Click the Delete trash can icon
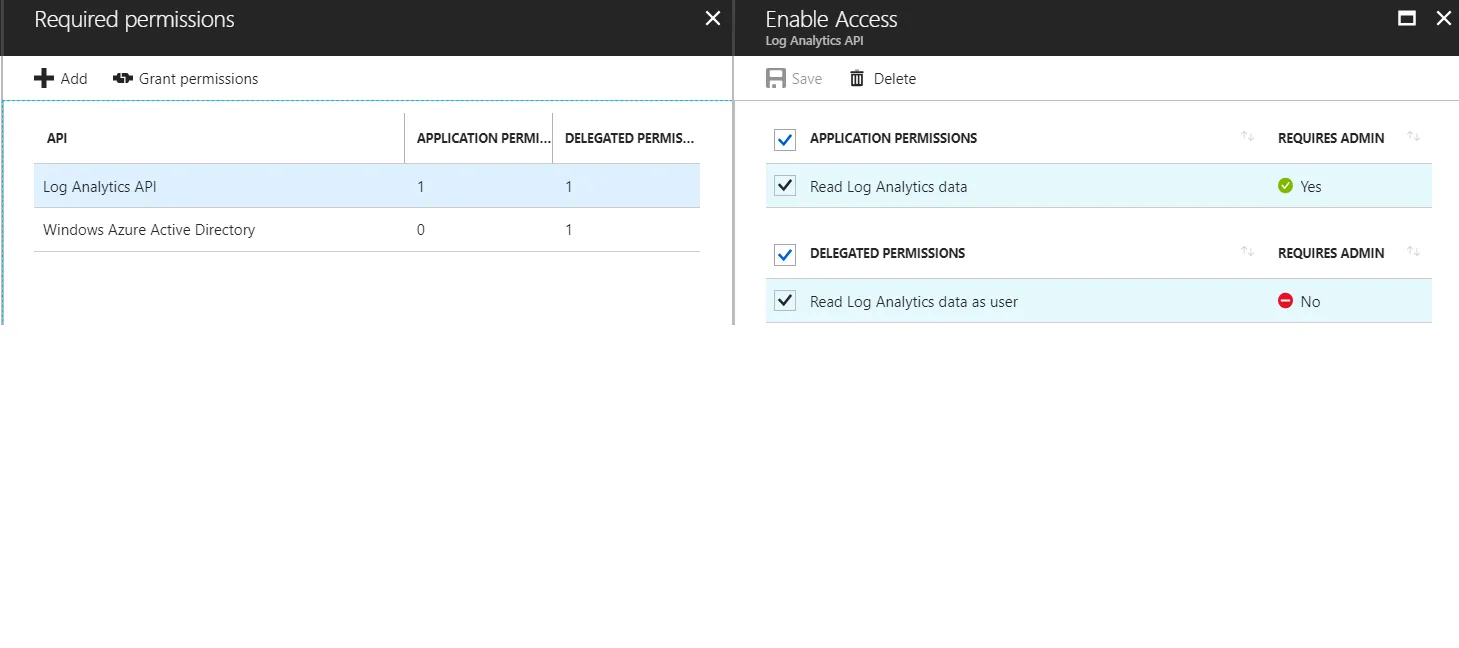1459x648 pixels. coord(857,78)
